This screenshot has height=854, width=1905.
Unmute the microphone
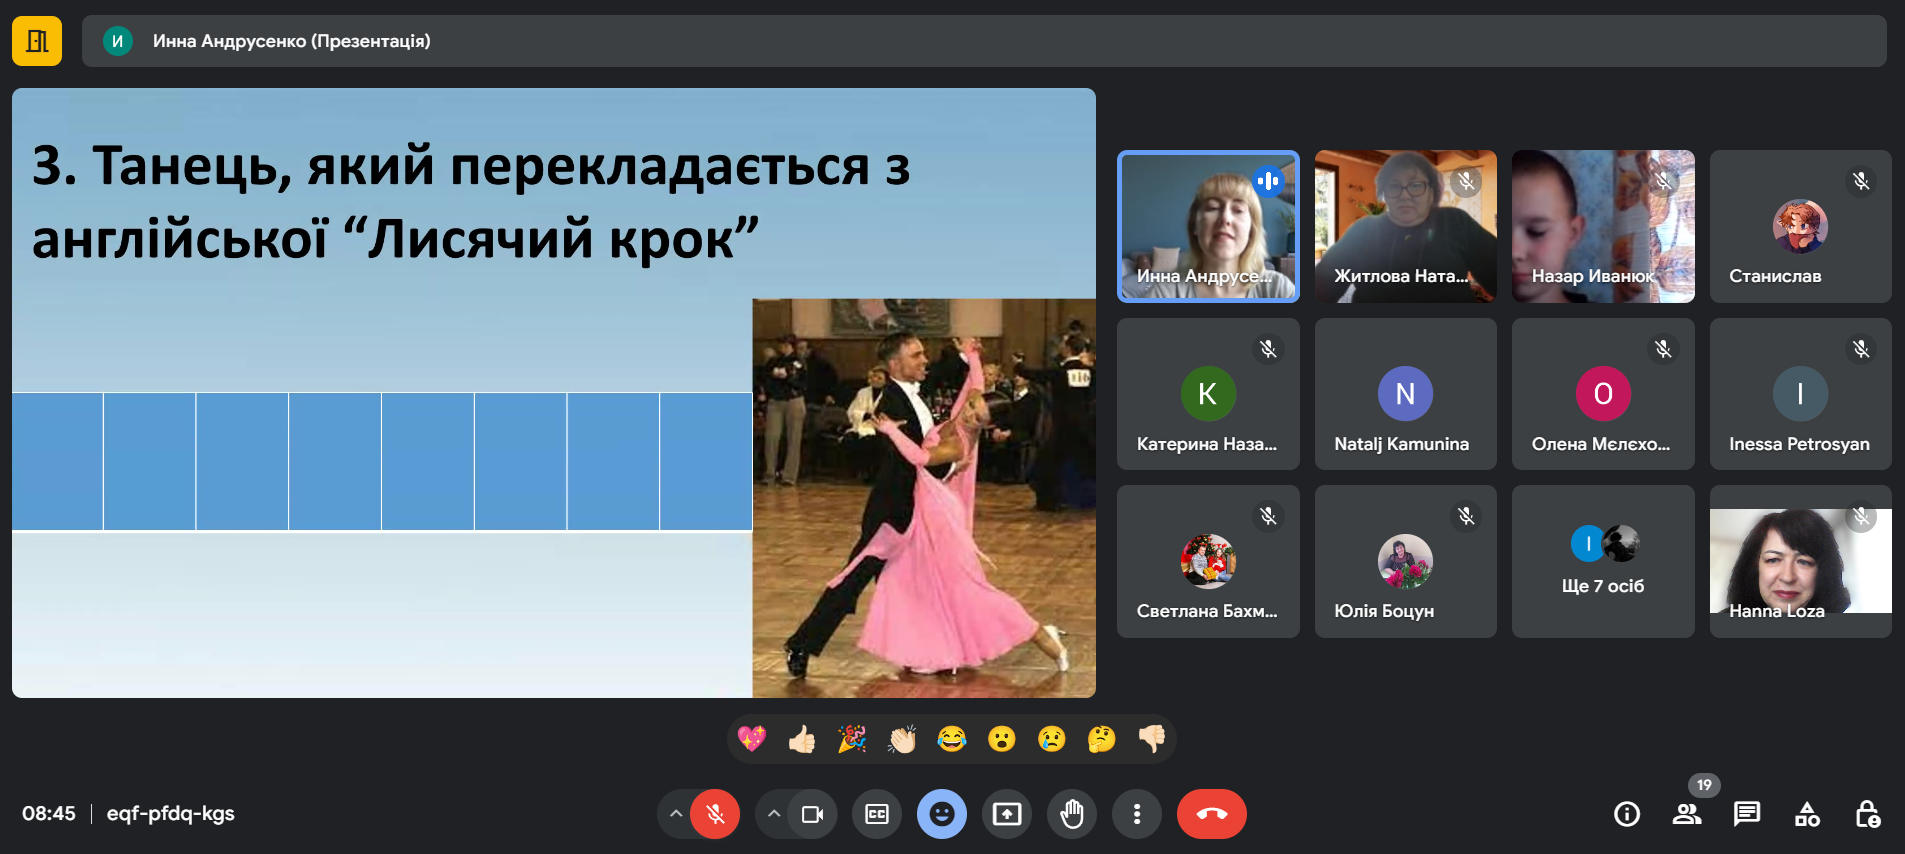pyautogui.click(x=715, y=814)
